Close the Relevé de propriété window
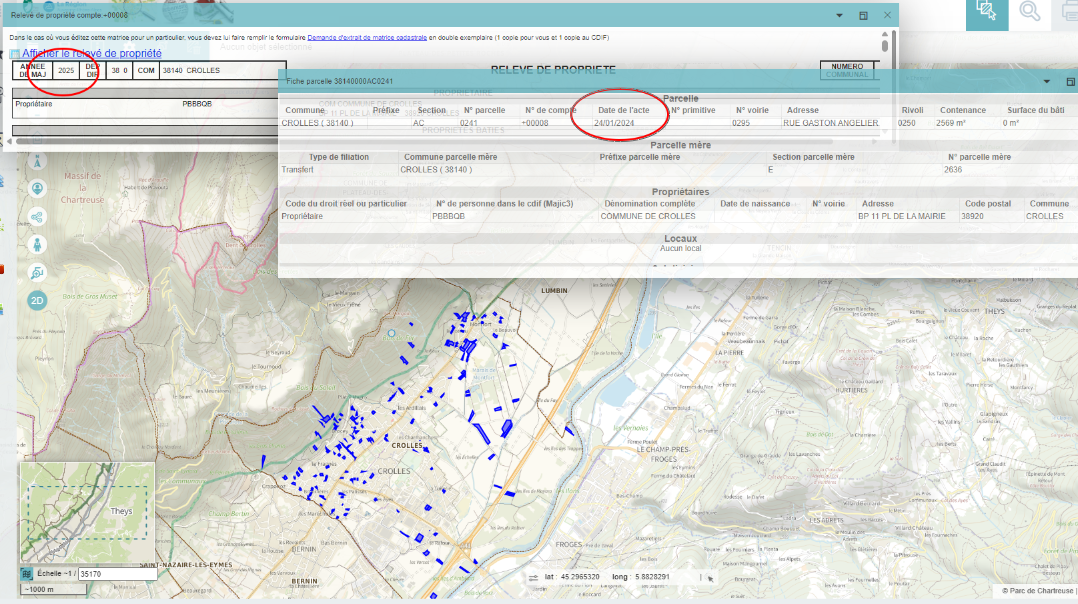 click(x=888, y=15)
